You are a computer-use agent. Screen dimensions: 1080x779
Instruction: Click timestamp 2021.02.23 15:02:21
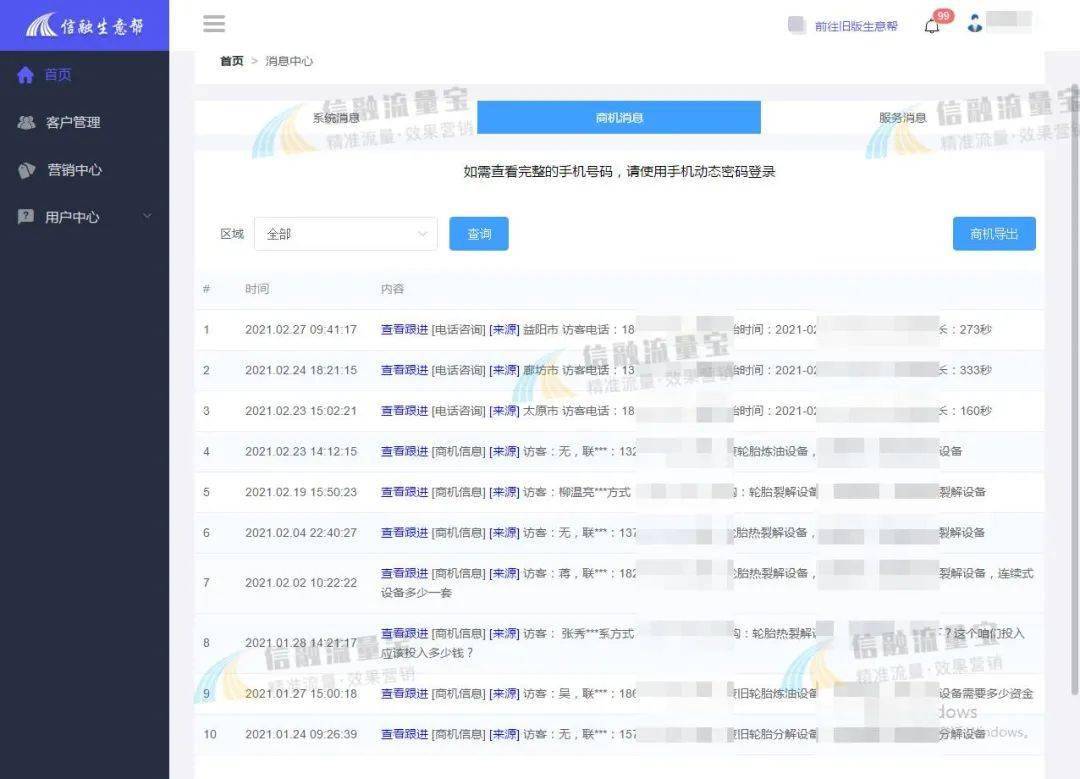point(301,411)
